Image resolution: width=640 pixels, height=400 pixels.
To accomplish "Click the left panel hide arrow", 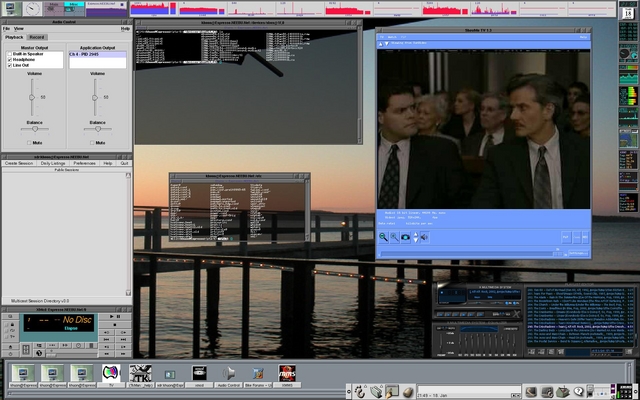I will 349,392.
